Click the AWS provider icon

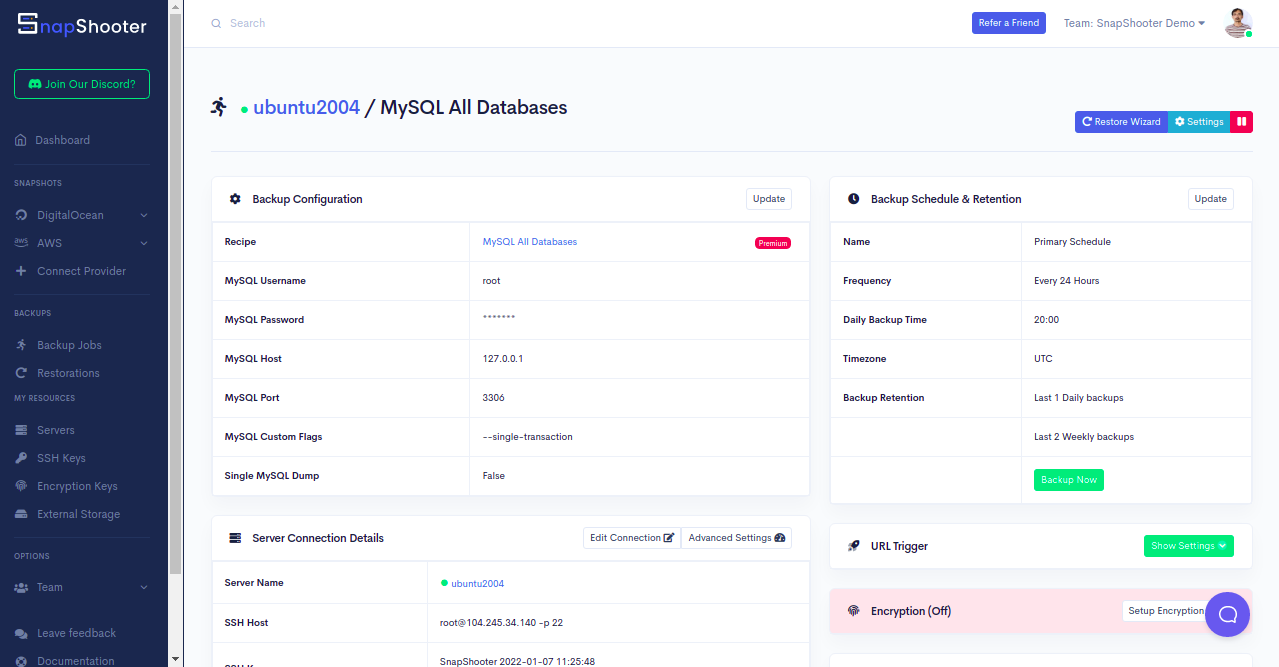pos(21,243)
